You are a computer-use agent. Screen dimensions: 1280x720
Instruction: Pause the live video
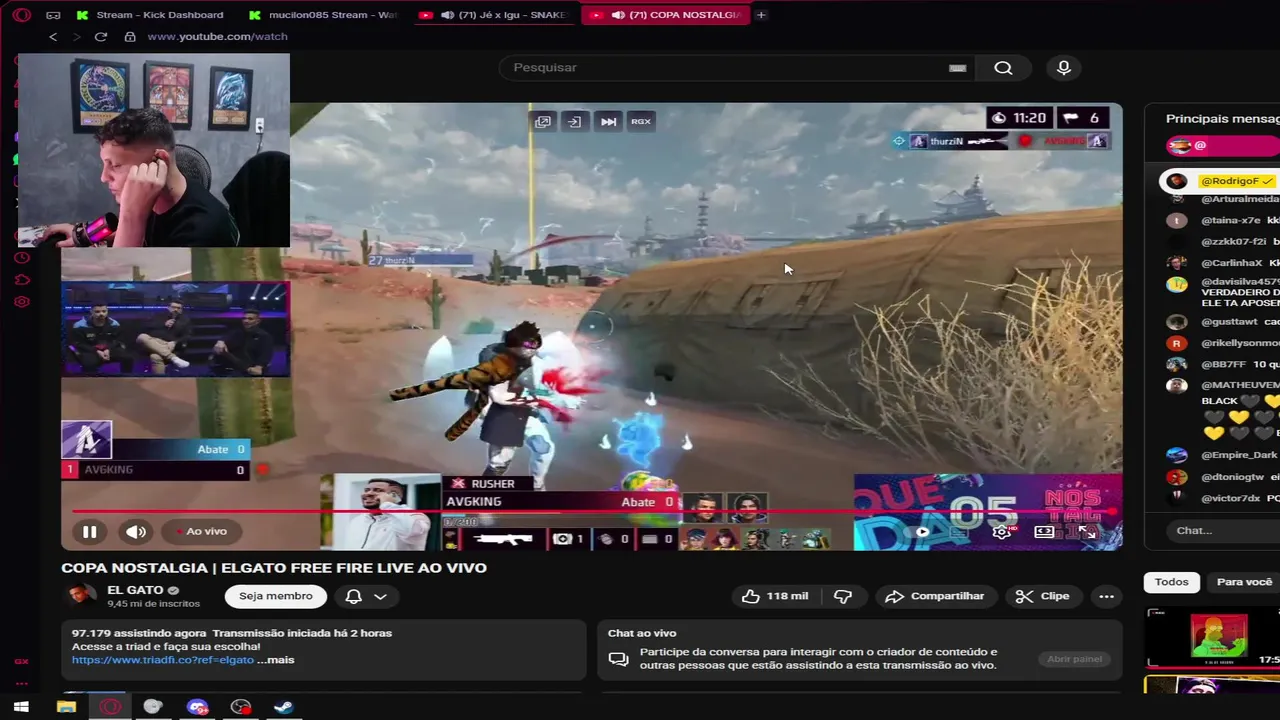[89, 532]
